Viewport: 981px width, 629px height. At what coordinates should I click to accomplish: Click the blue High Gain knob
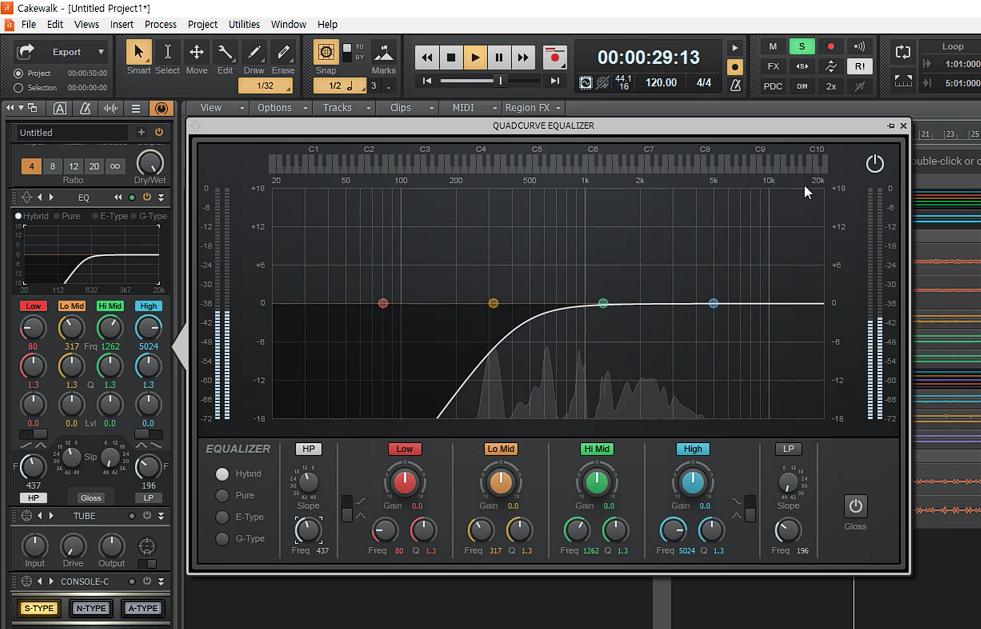[693, 482]
